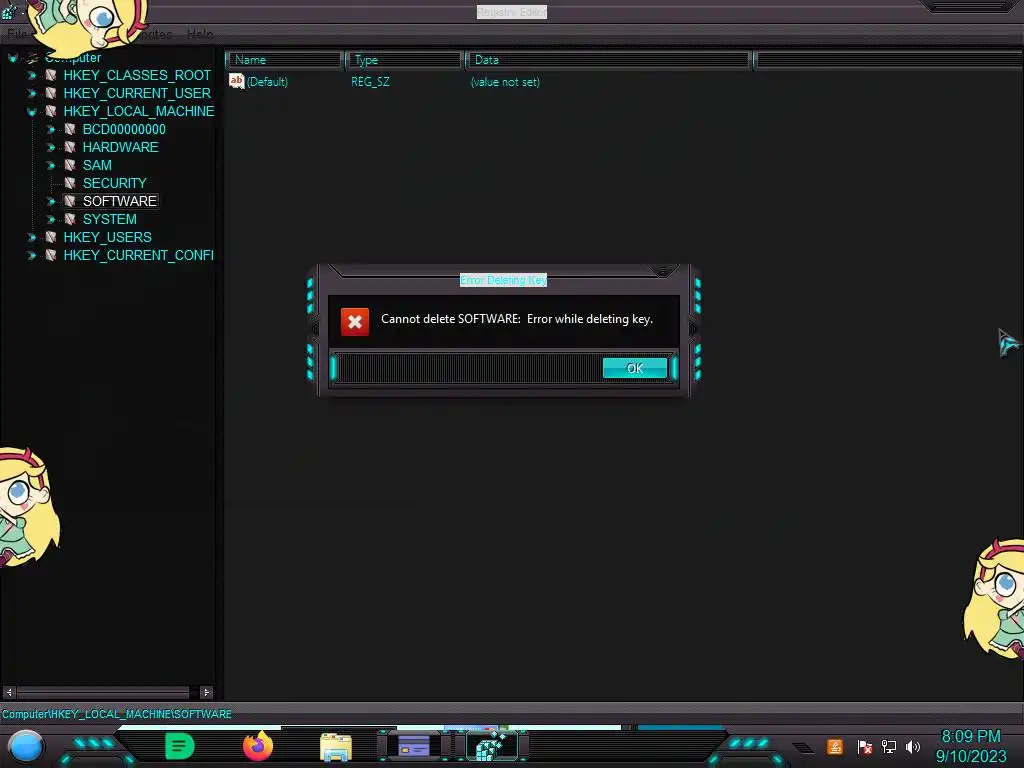Click the HKEY_CURRENT_CONFIG key folder icon
The height and width of the screenshot is (768, 1024).
[x=50, y=255]
